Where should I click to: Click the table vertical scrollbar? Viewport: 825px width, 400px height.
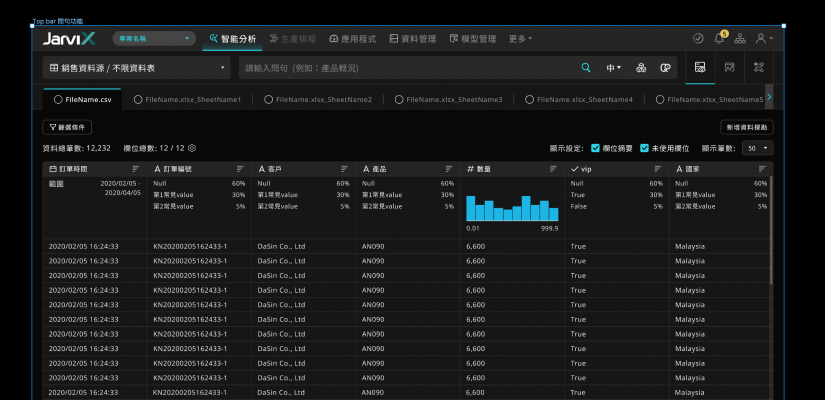click(771, 231)
